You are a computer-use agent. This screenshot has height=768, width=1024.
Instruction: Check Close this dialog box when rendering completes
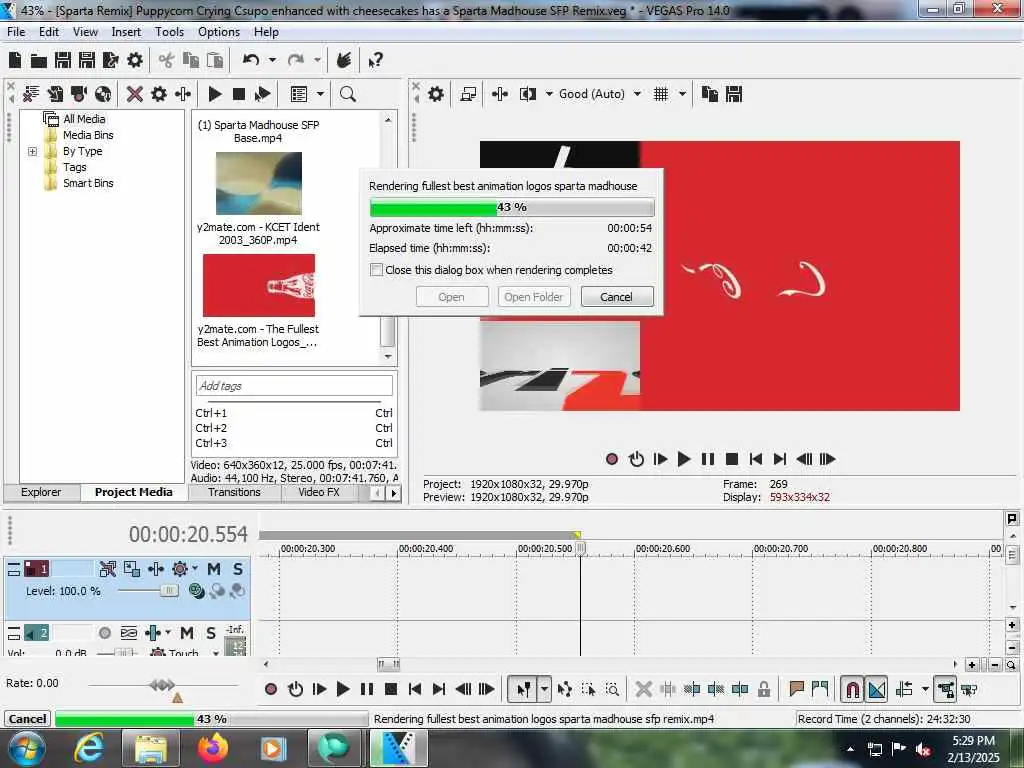(376, 270)
